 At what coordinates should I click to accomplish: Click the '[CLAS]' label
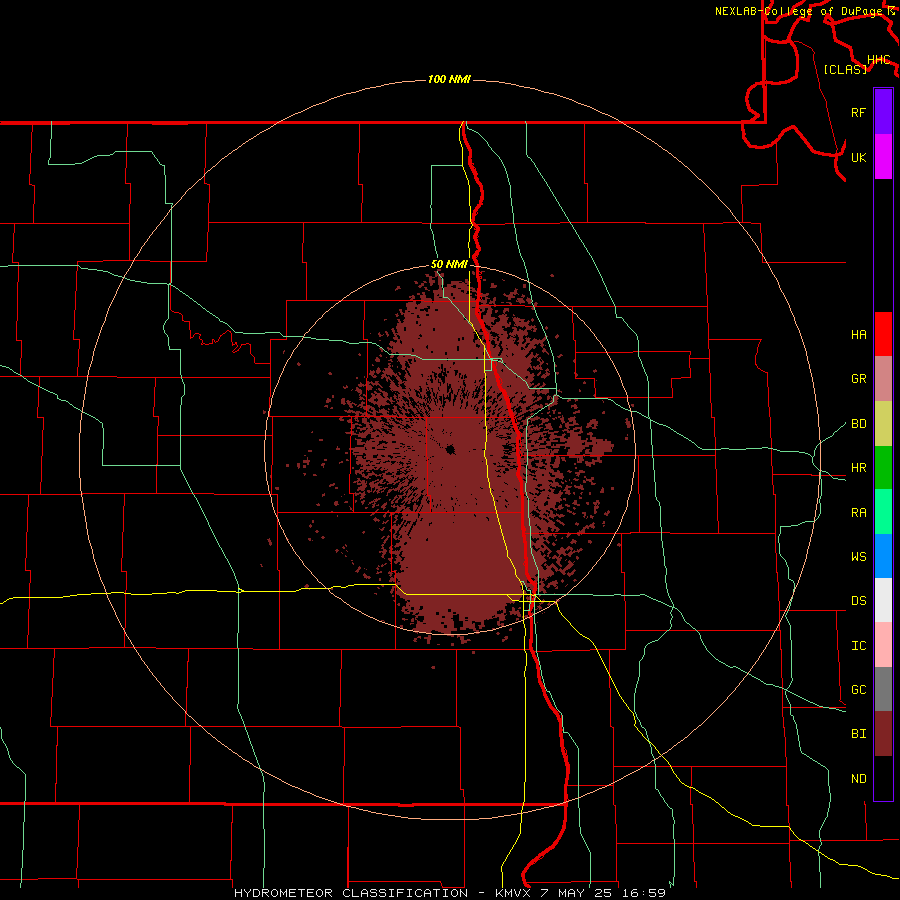click(x=845, y=69)
